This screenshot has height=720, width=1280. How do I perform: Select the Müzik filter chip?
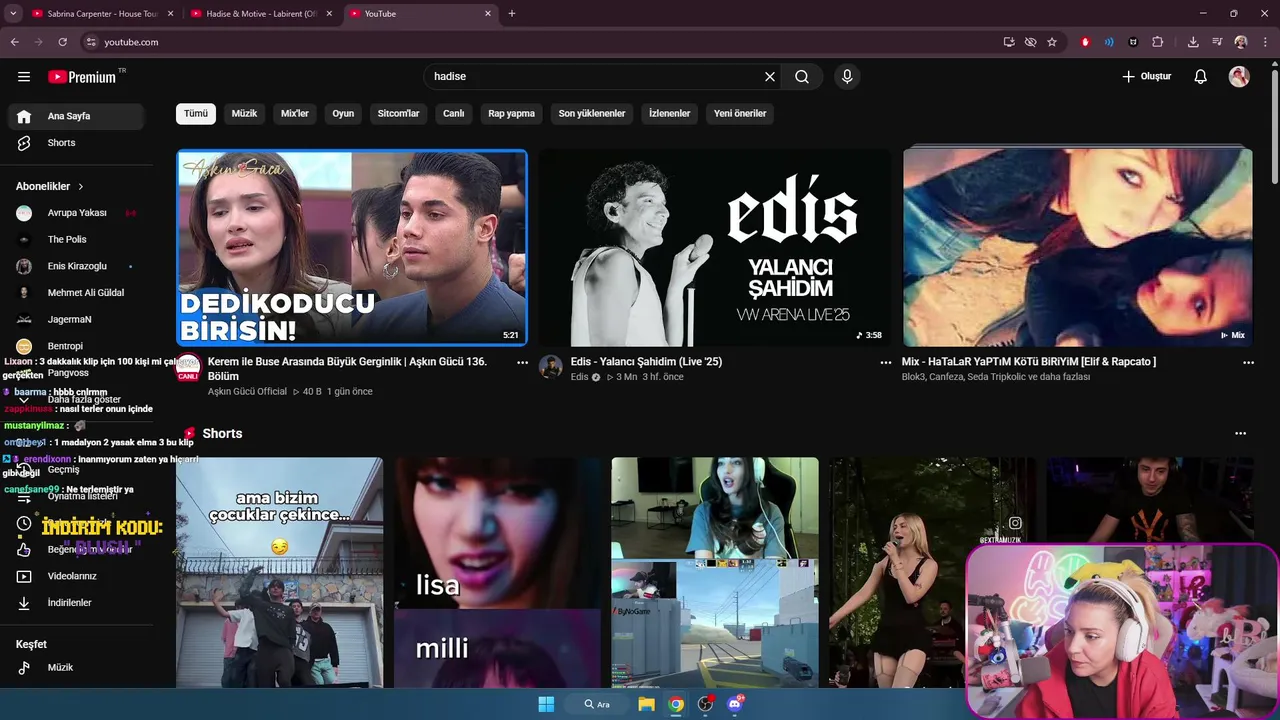[244, 114]
